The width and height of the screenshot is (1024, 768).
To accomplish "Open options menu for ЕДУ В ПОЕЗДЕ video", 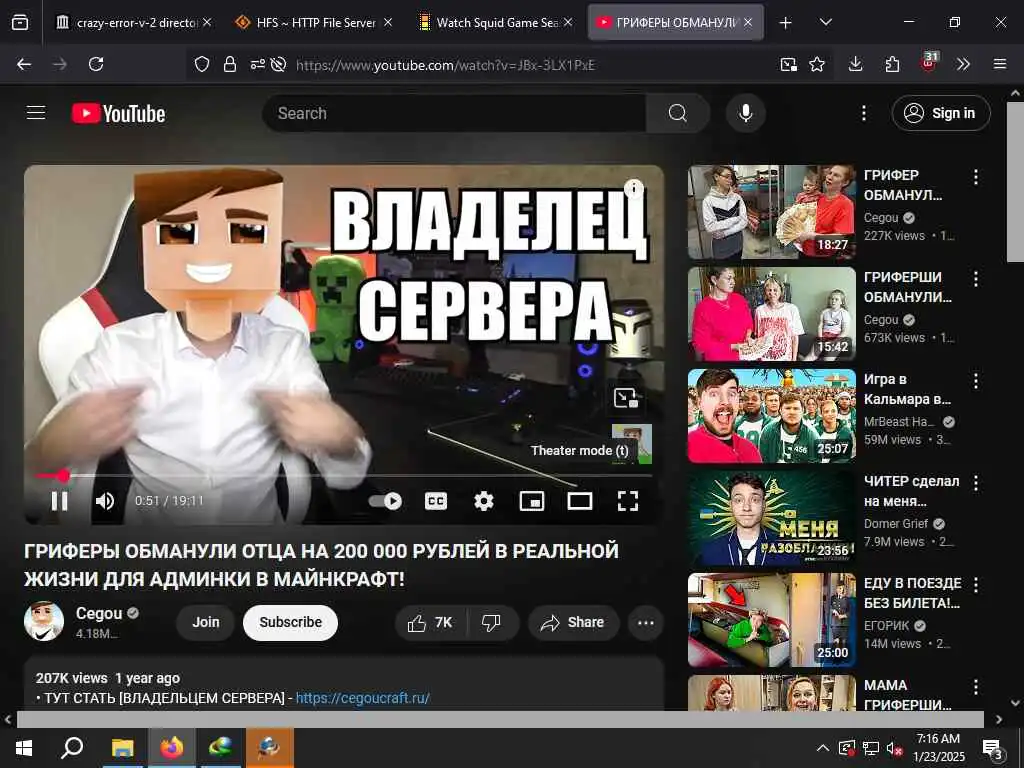I will [x=976, y=584].
